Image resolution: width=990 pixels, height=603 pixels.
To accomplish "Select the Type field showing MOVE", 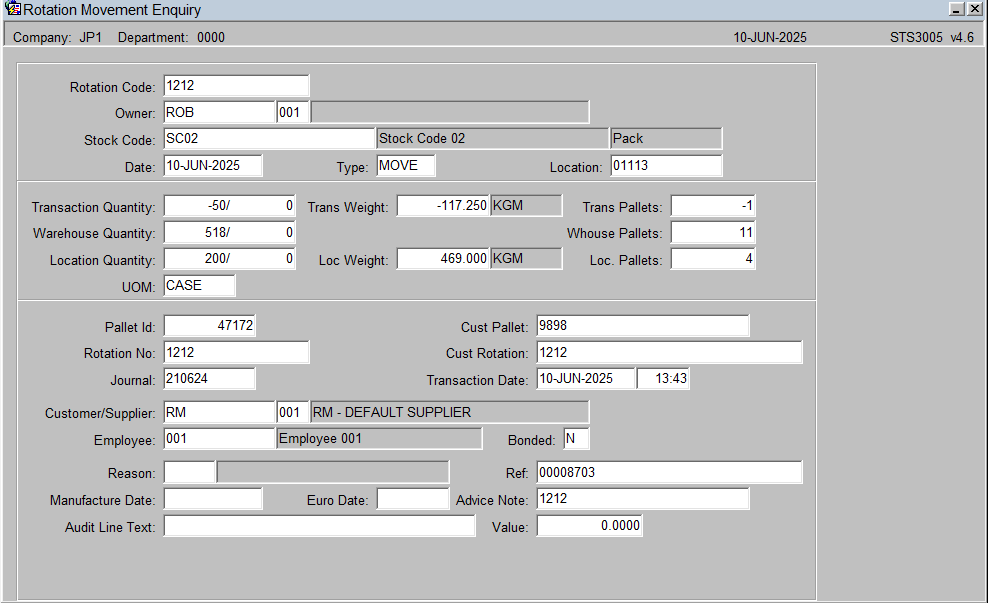I will tap(406, 165).
